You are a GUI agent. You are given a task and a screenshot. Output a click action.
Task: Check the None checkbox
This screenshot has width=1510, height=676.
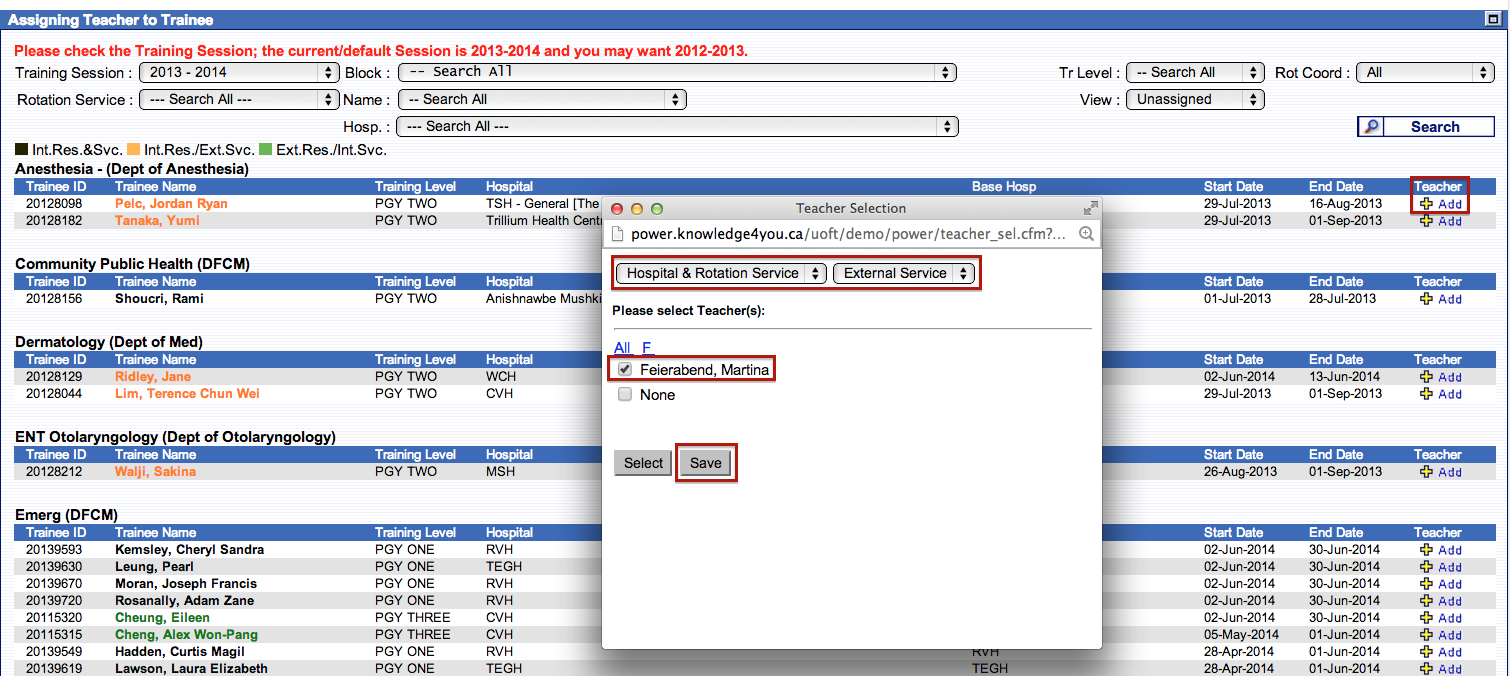coord(625,395)
